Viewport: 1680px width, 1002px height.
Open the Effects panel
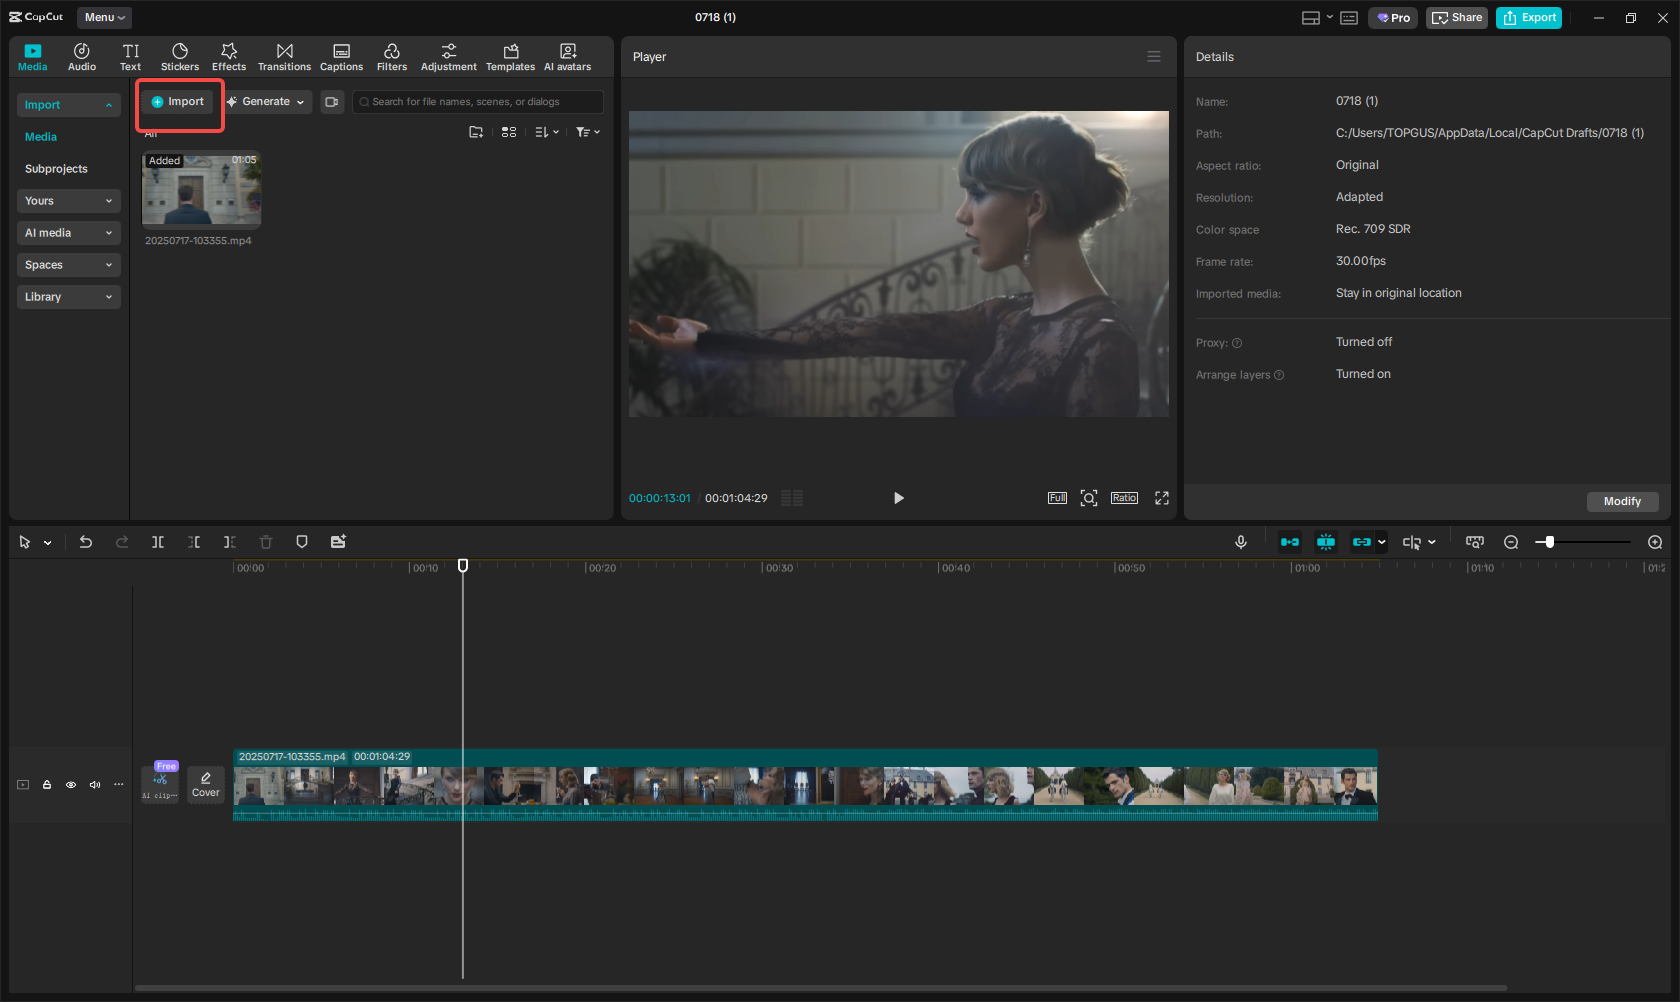coord(229,56)
